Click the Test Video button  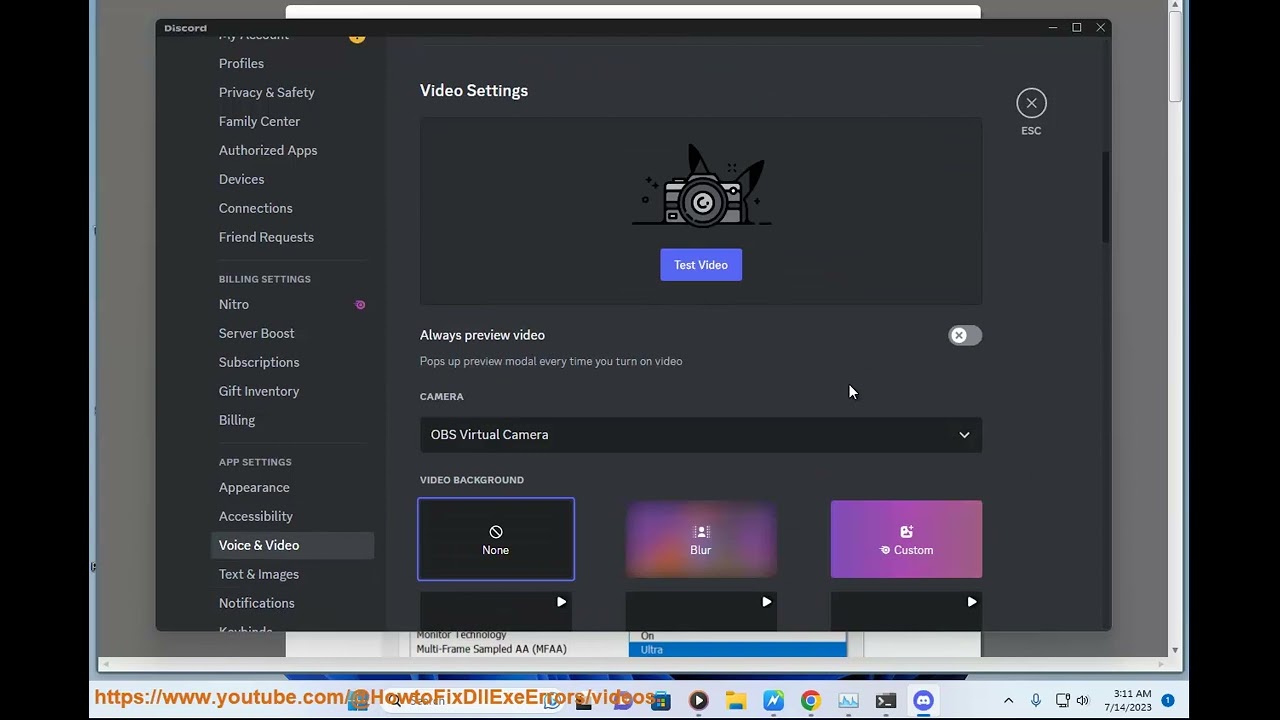click(701, 265)
